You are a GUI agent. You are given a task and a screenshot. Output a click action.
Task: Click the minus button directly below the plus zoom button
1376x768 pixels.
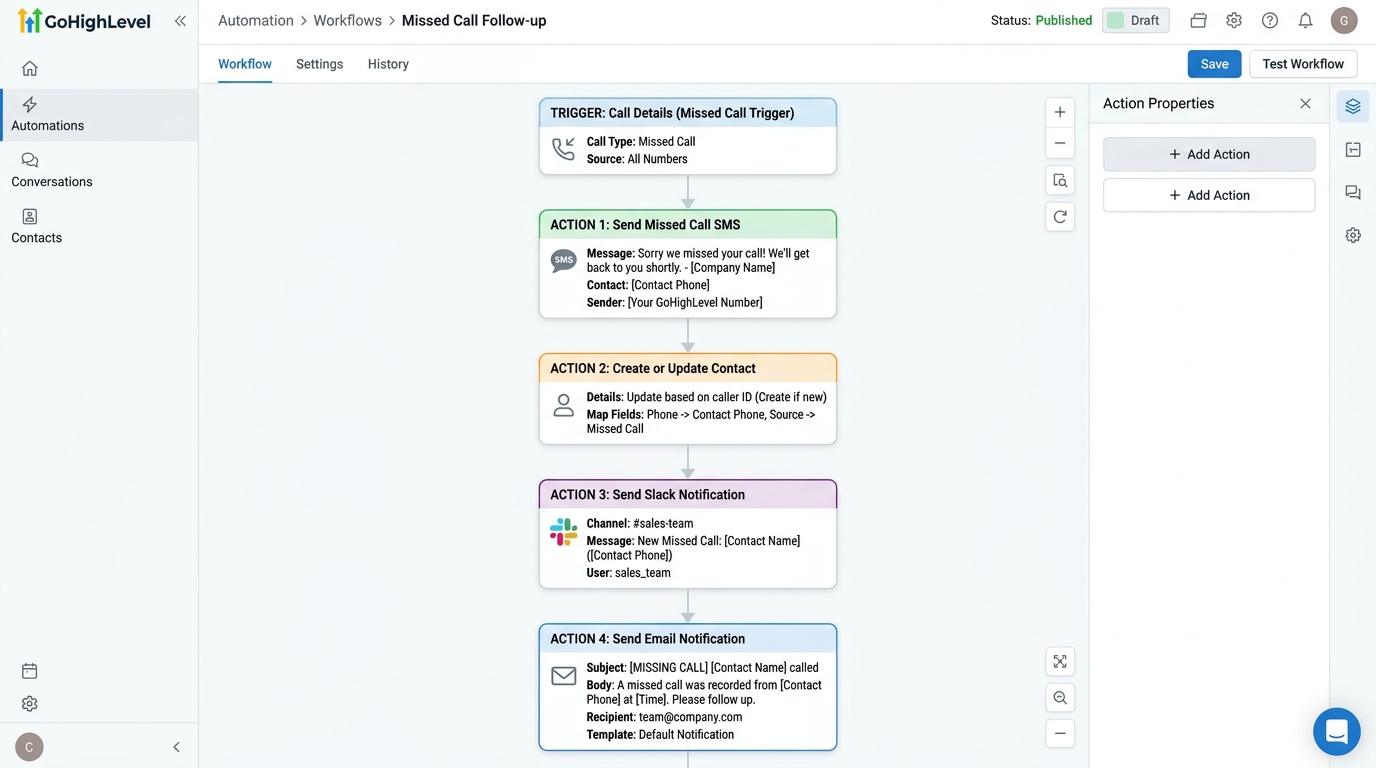click(1060, 143)
